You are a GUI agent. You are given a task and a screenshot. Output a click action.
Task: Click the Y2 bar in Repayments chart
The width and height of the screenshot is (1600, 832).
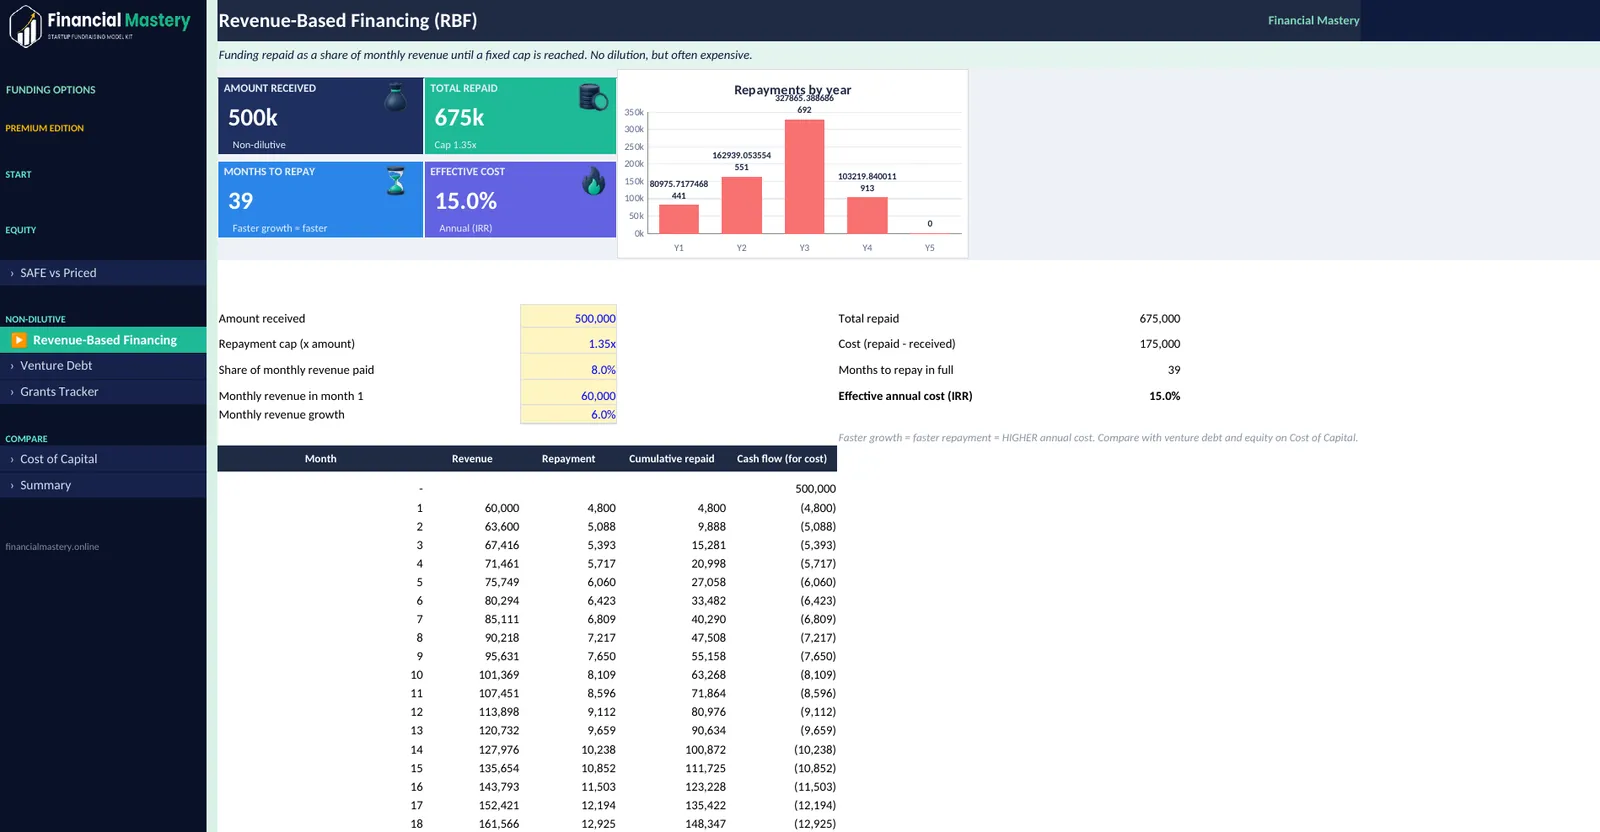(x=741, y=205)
